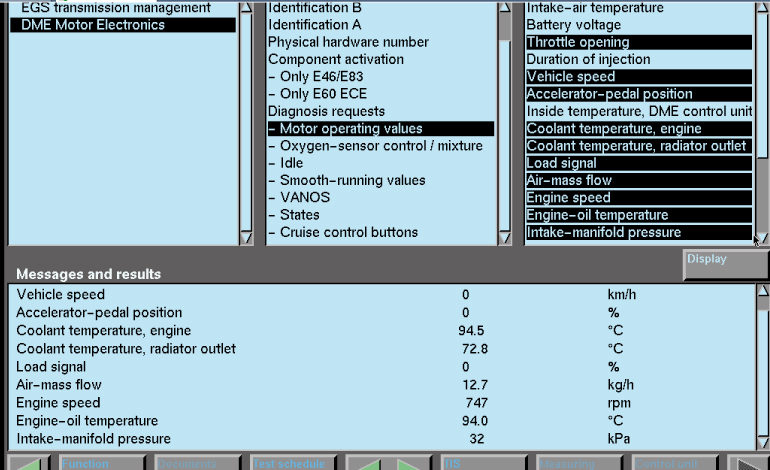Deselect Engine-oil temperature in value list
This screenshot has width=770, height=470.
point(639,215)
